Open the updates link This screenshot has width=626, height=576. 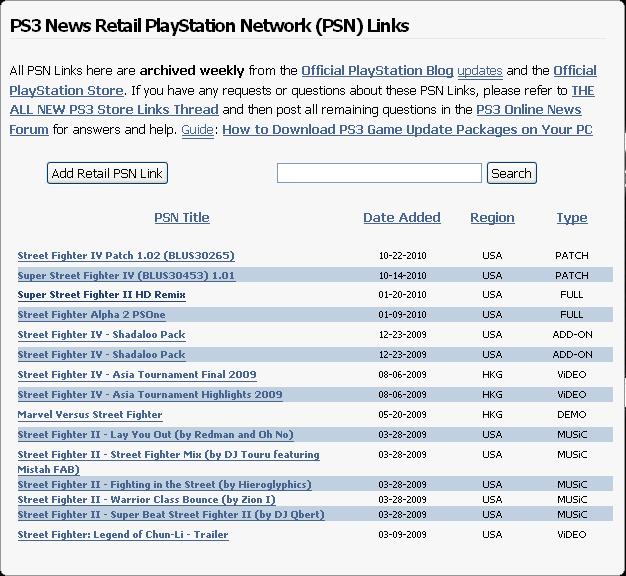coord(480,71)
